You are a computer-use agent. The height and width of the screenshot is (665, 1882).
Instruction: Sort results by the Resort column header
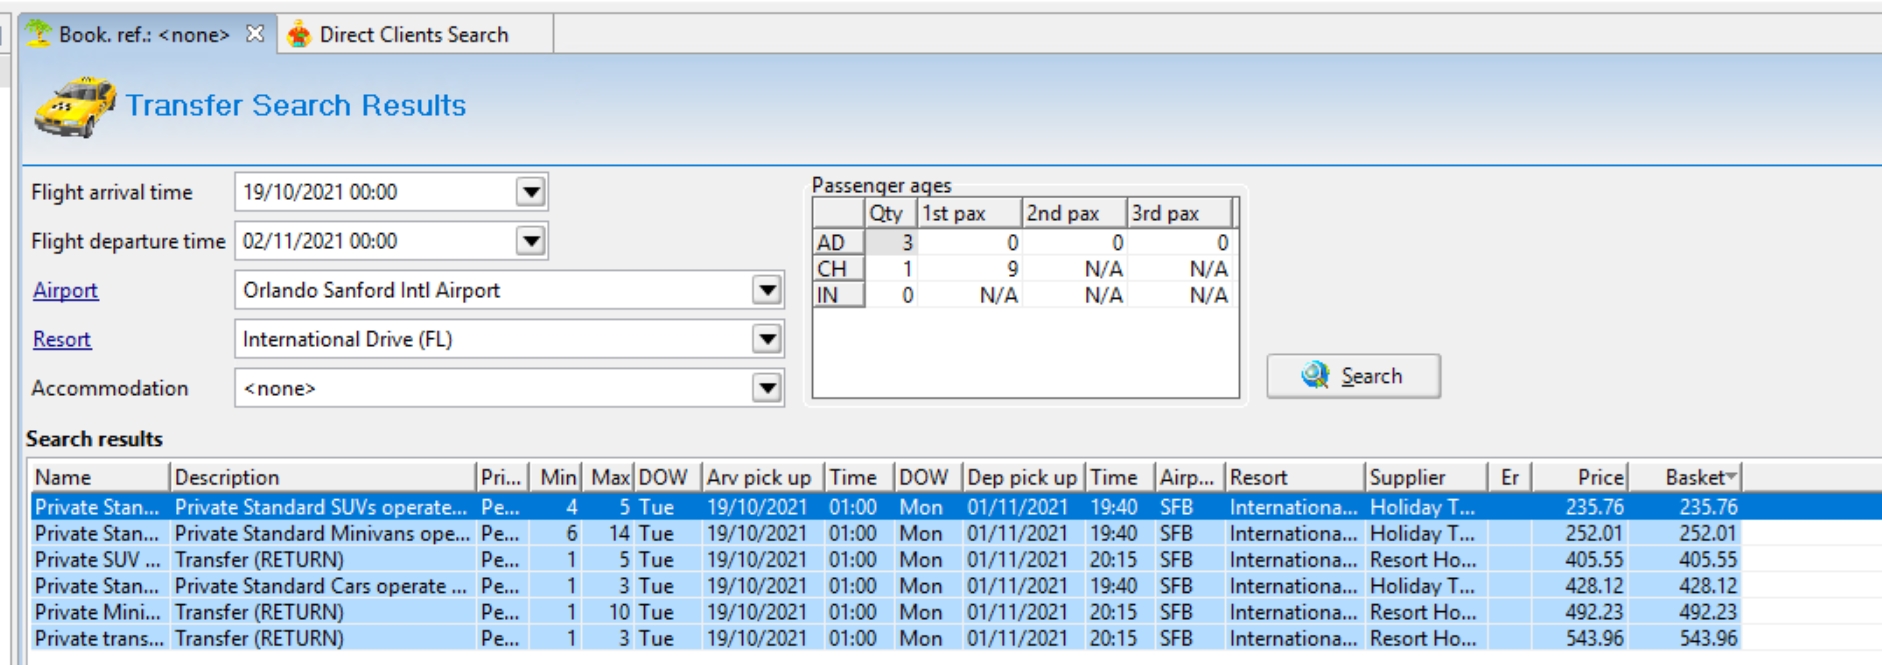pyautogui.click(x=1294, y=477)
